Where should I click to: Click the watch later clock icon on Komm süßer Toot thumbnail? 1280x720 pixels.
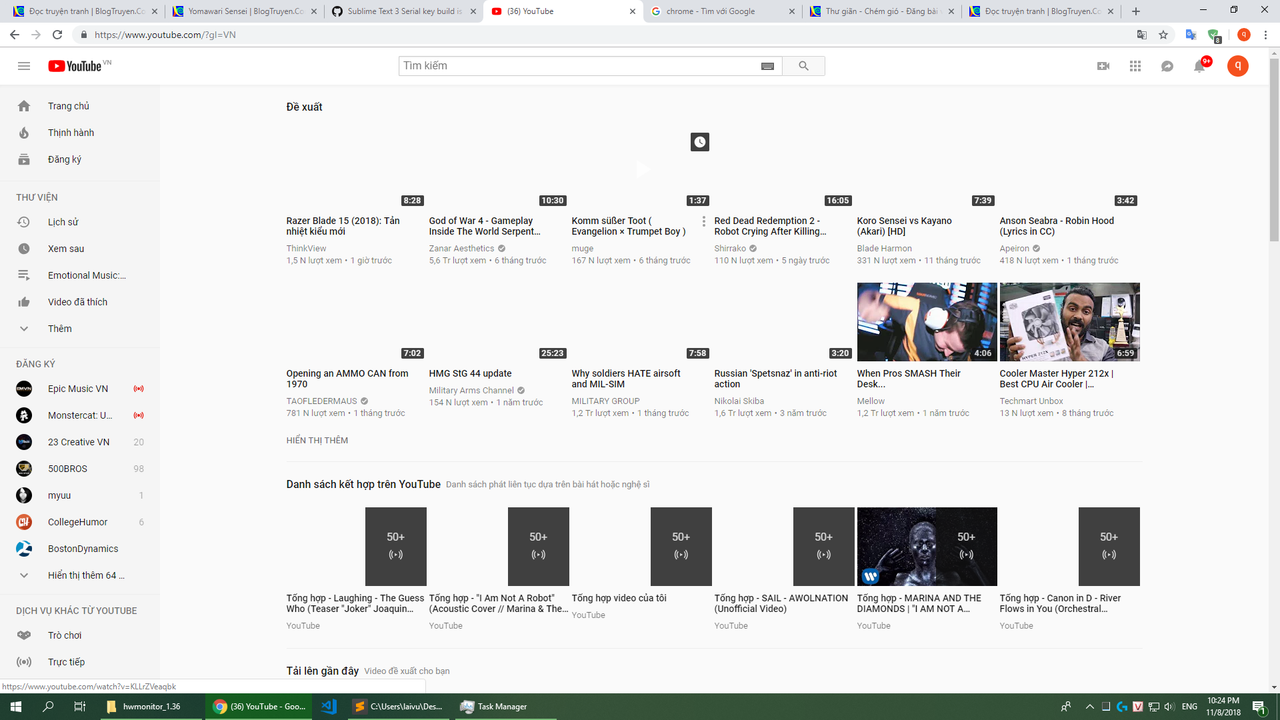point(700,142)
